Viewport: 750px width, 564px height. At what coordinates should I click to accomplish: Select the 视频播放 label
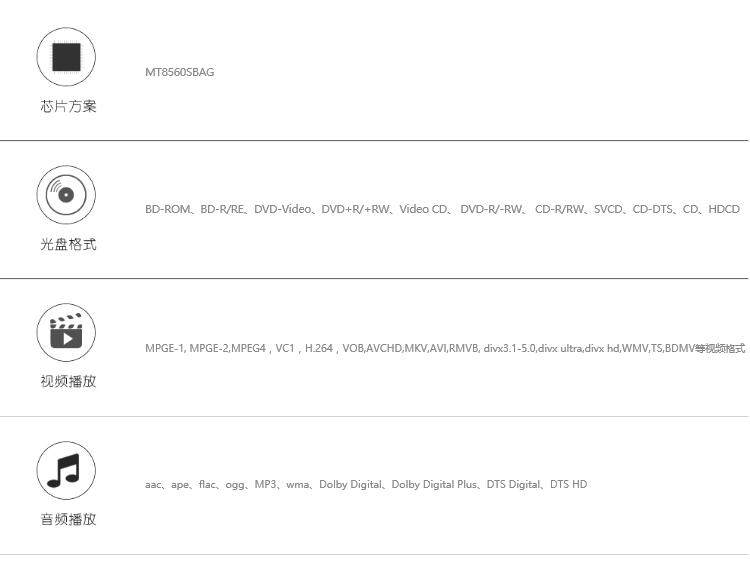click(x=68, y=381)
